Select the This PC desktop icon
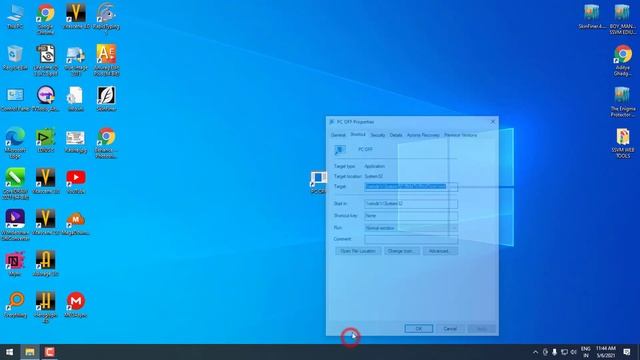The height and width of the screenshot is (360, 640). [x=16, y=16]
